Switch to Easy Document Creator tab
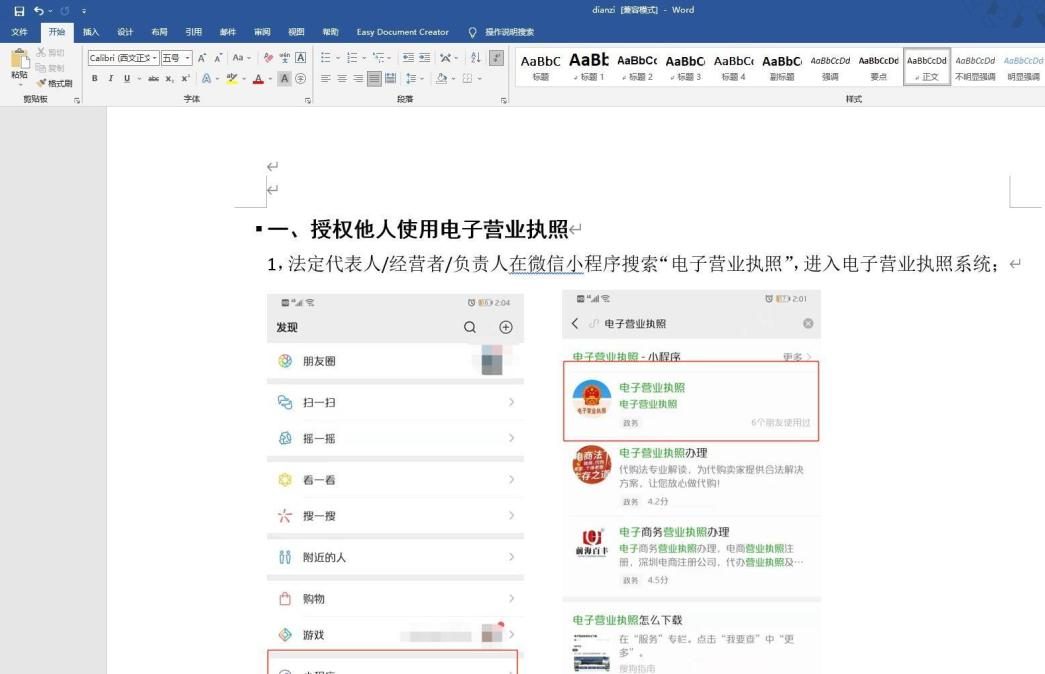 tap(403, 32)
